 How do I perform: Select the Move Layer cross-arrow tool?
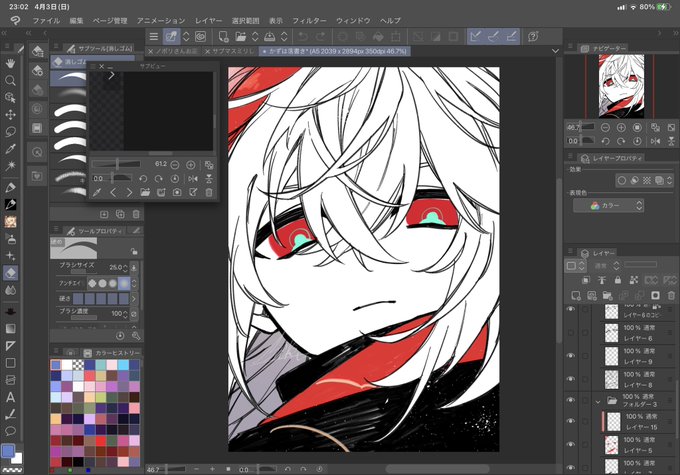pyautogui.click(x=10, y=115)
